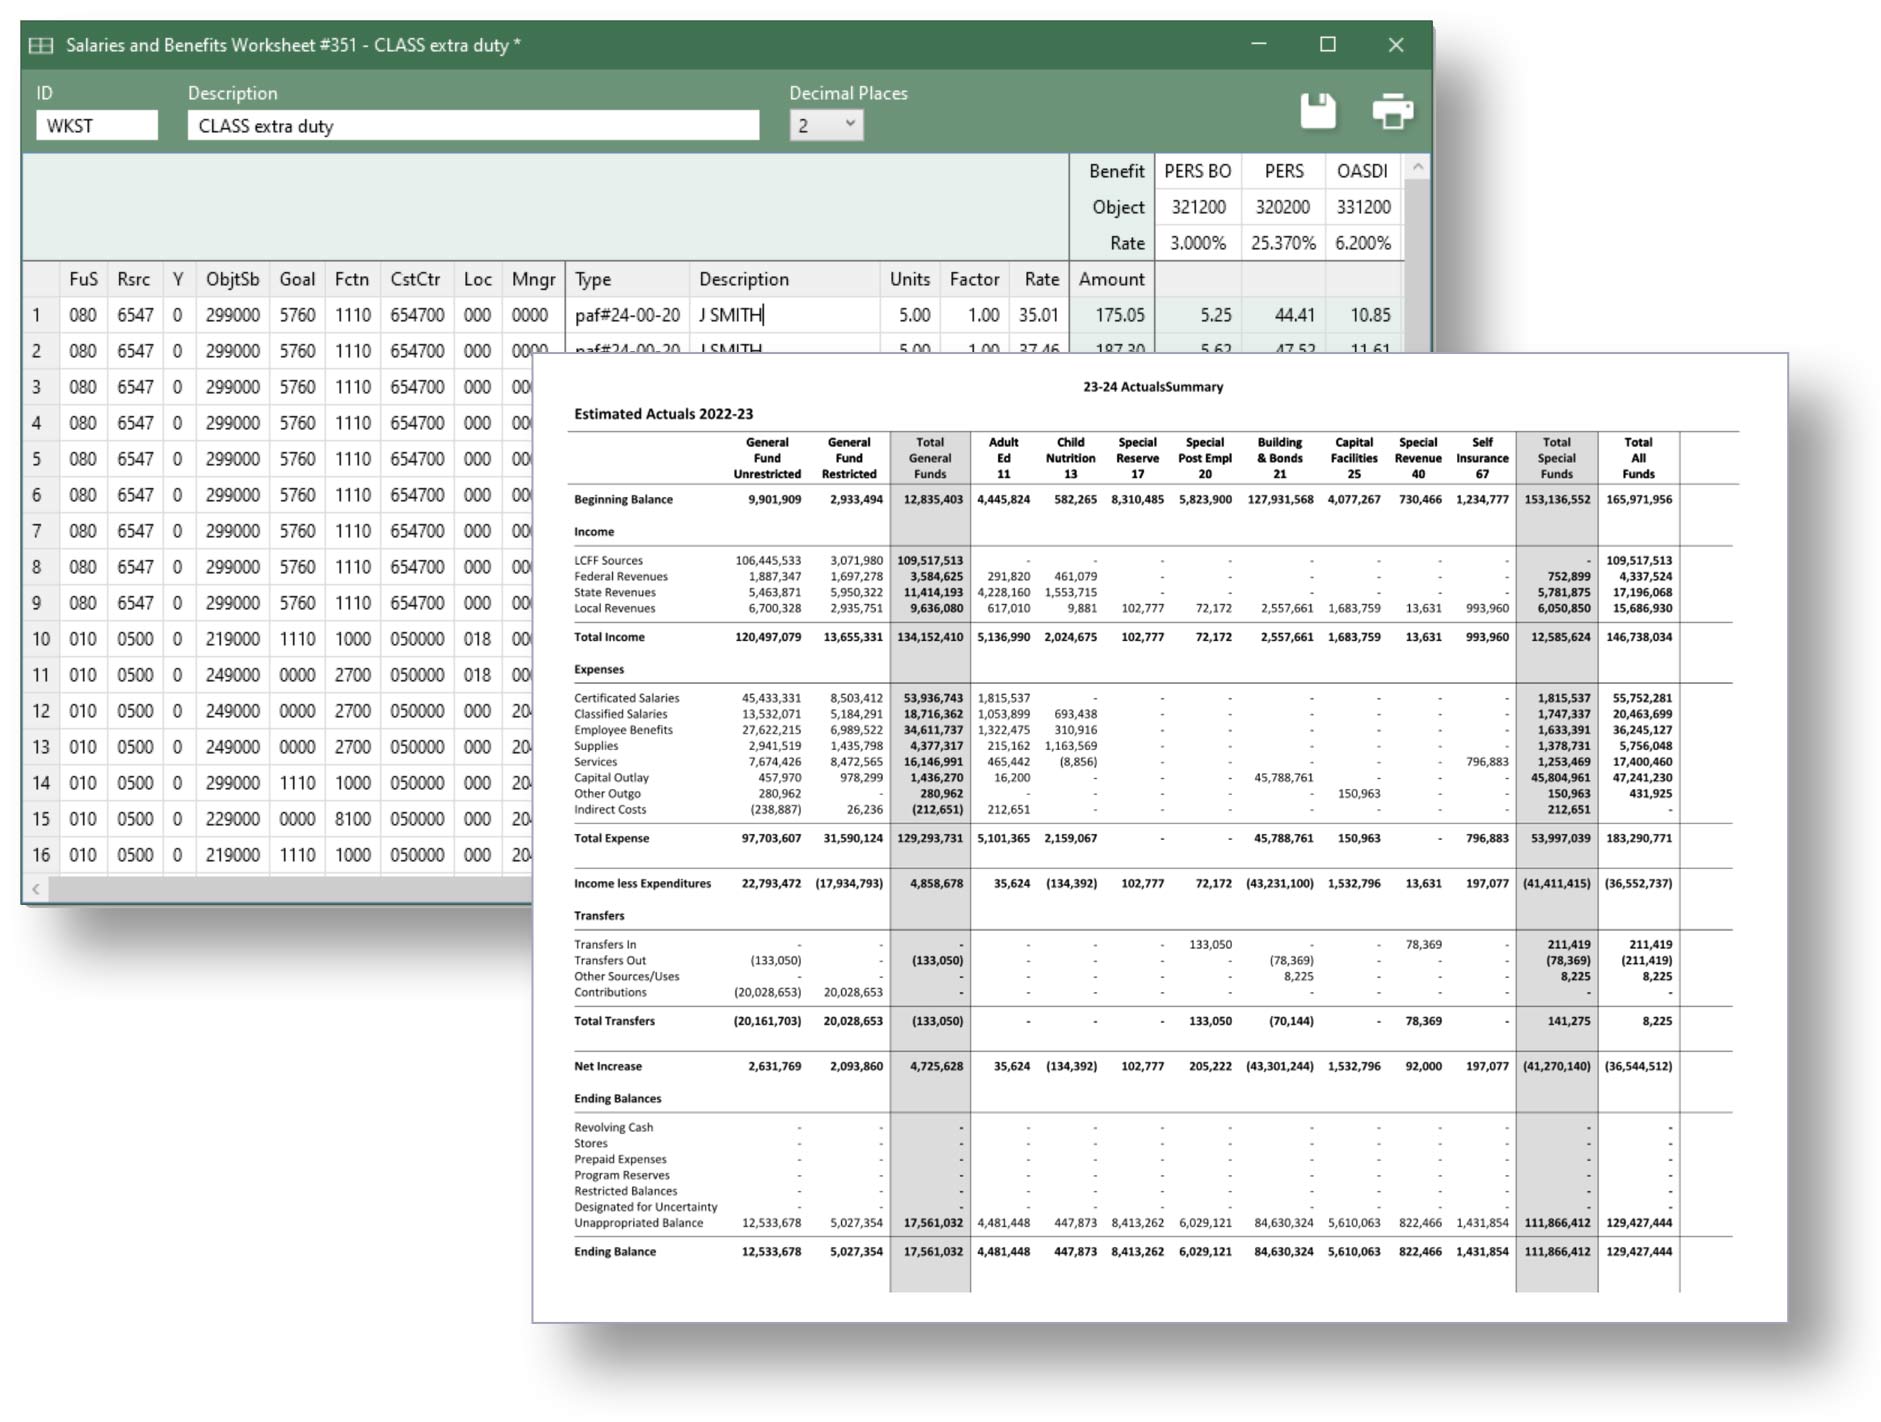The height and width of the screenshot is (1422, 1881).
Task: Click the Save floppy disk icon
Action: (x=1317, y=111)
